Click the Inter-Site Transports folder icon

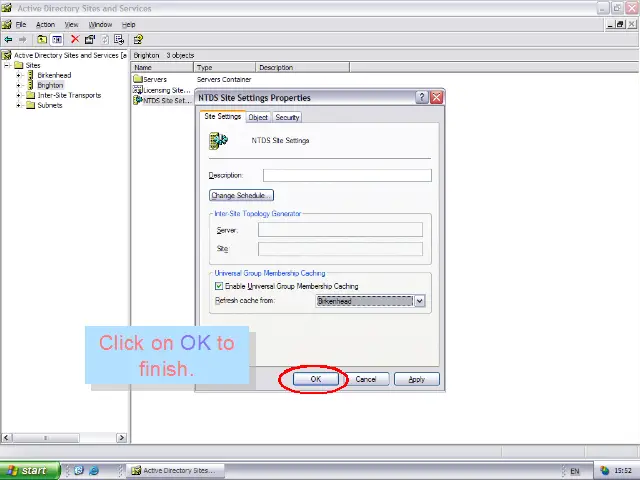coord(31,95)
